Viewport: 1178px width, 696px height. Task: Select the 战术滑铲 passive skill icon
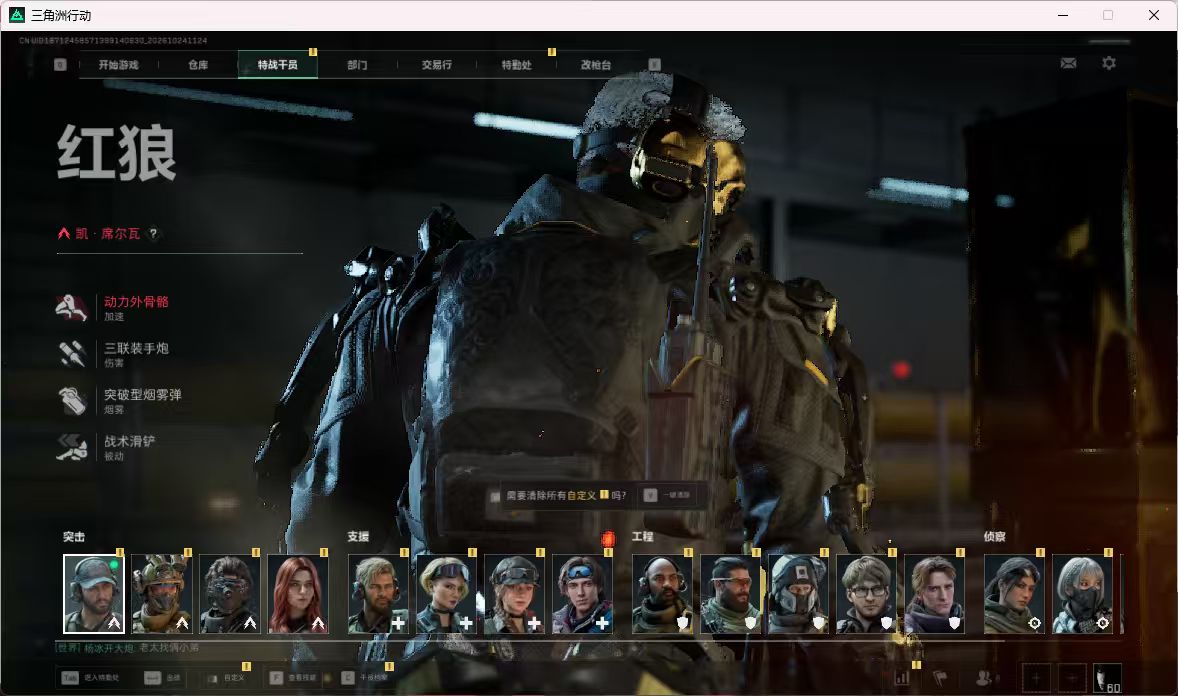tap(72, 447)
